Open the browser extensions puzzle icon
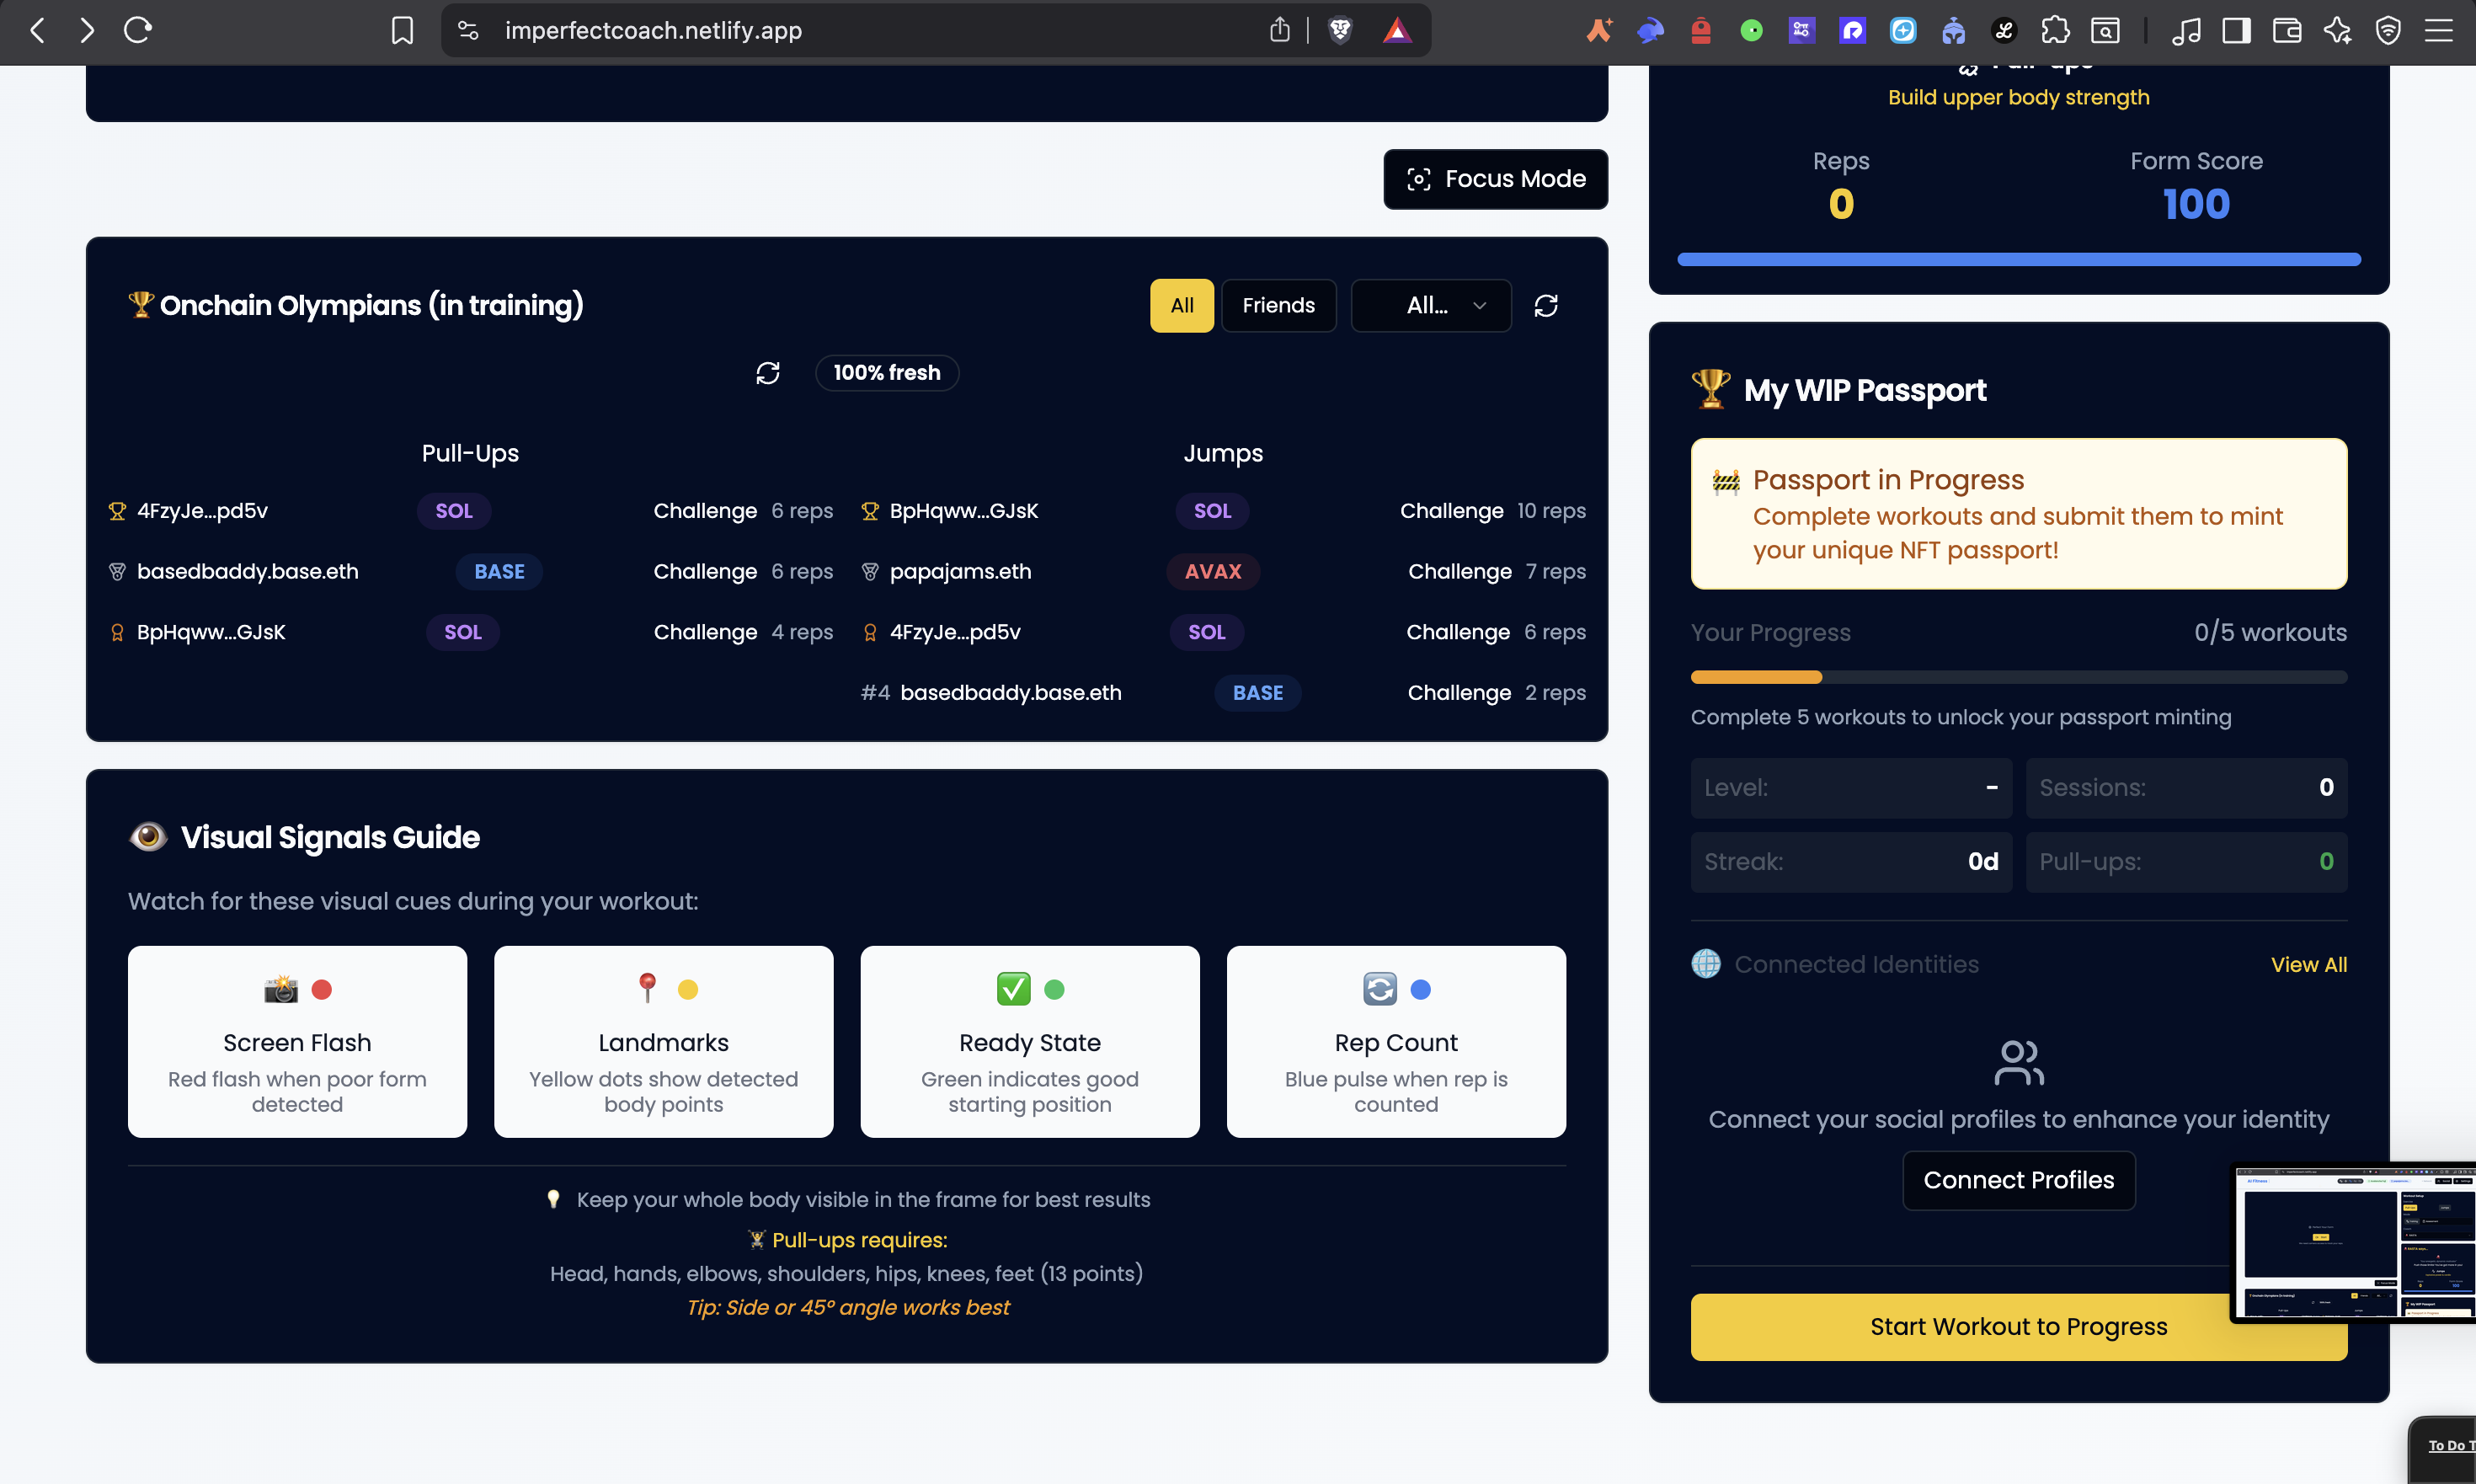Image resolution: width=2476 pixels, height=1484 pixels. (x=2055, y=30)
